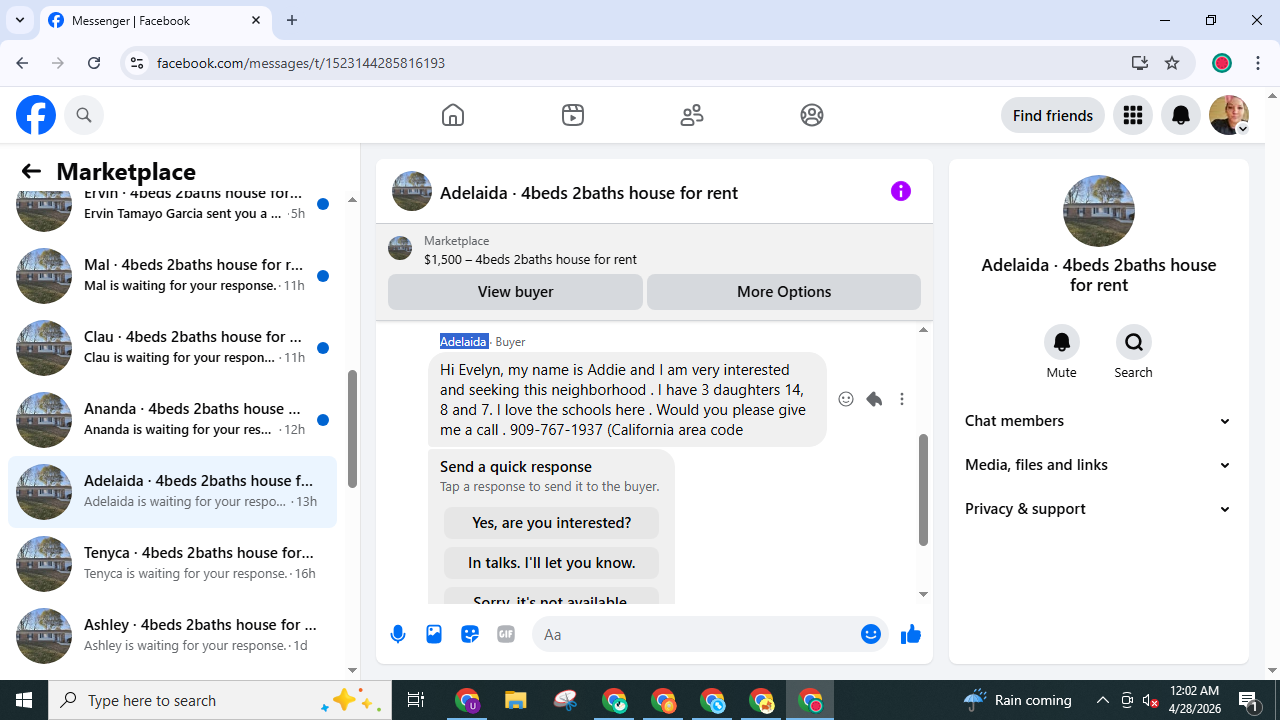1280x720 pixels.
Task: Open the Rain coming weather widget
Action: [1017, 700]
